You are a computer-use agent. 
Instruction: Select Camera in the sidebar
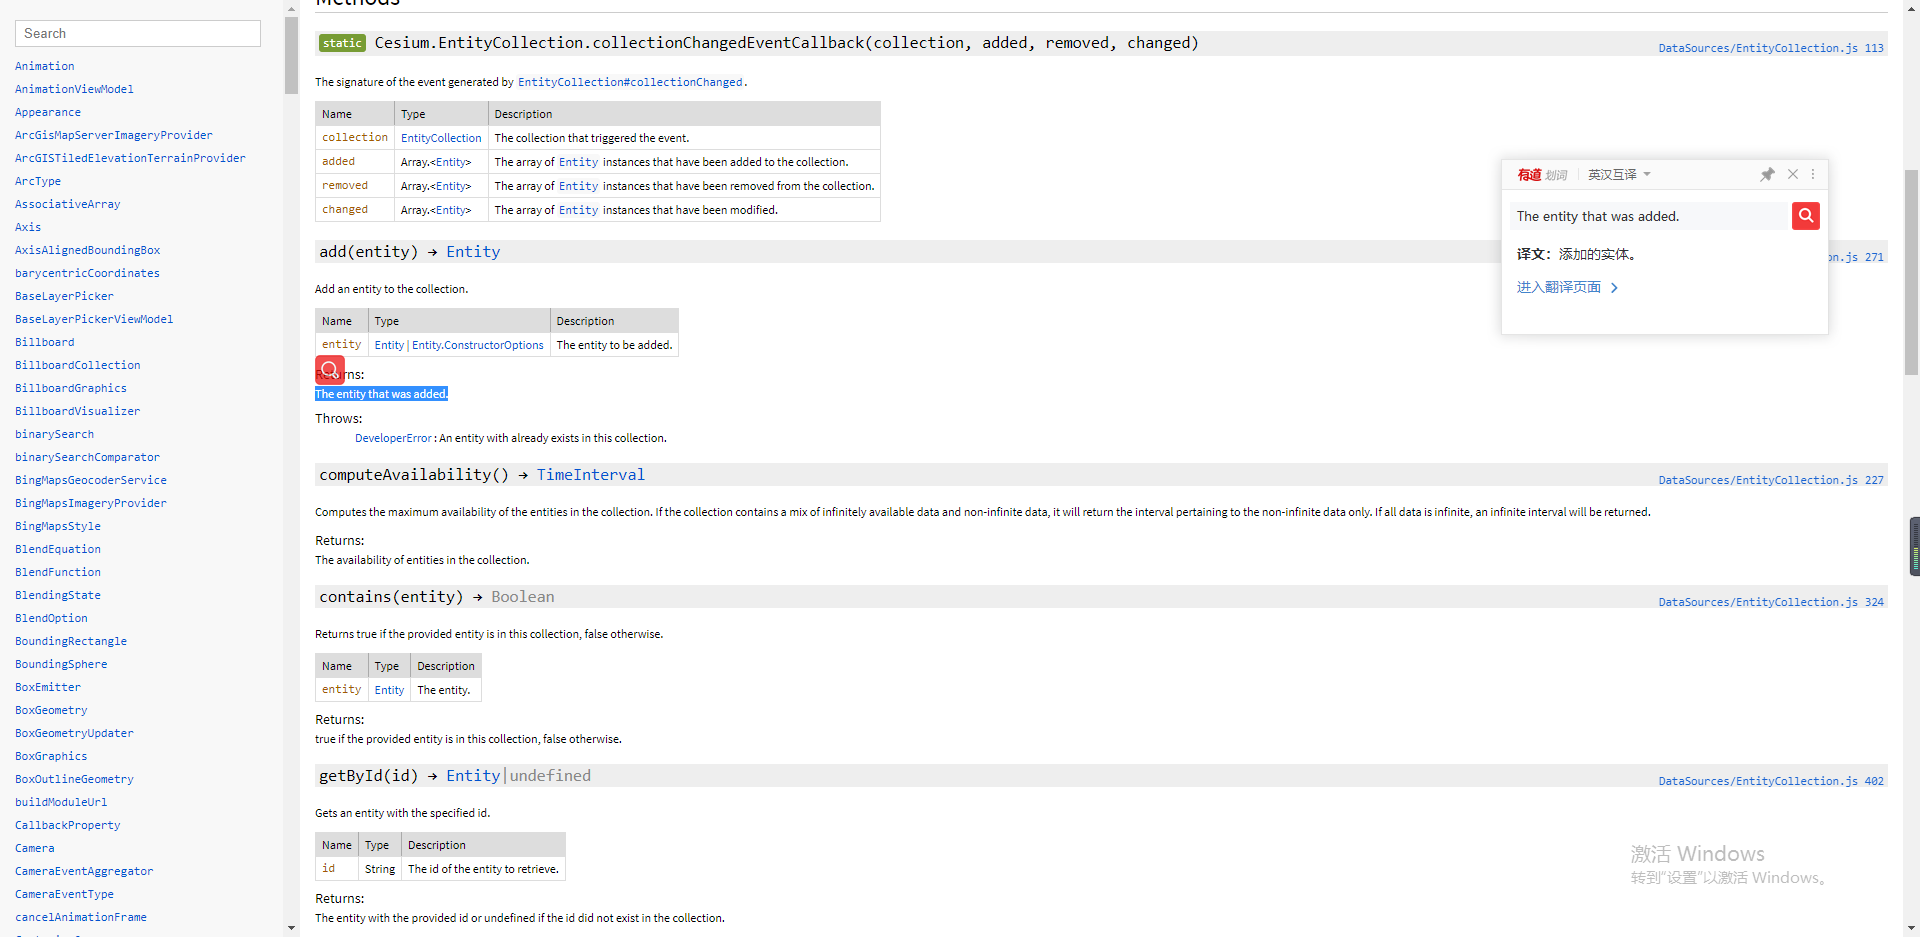34,847
